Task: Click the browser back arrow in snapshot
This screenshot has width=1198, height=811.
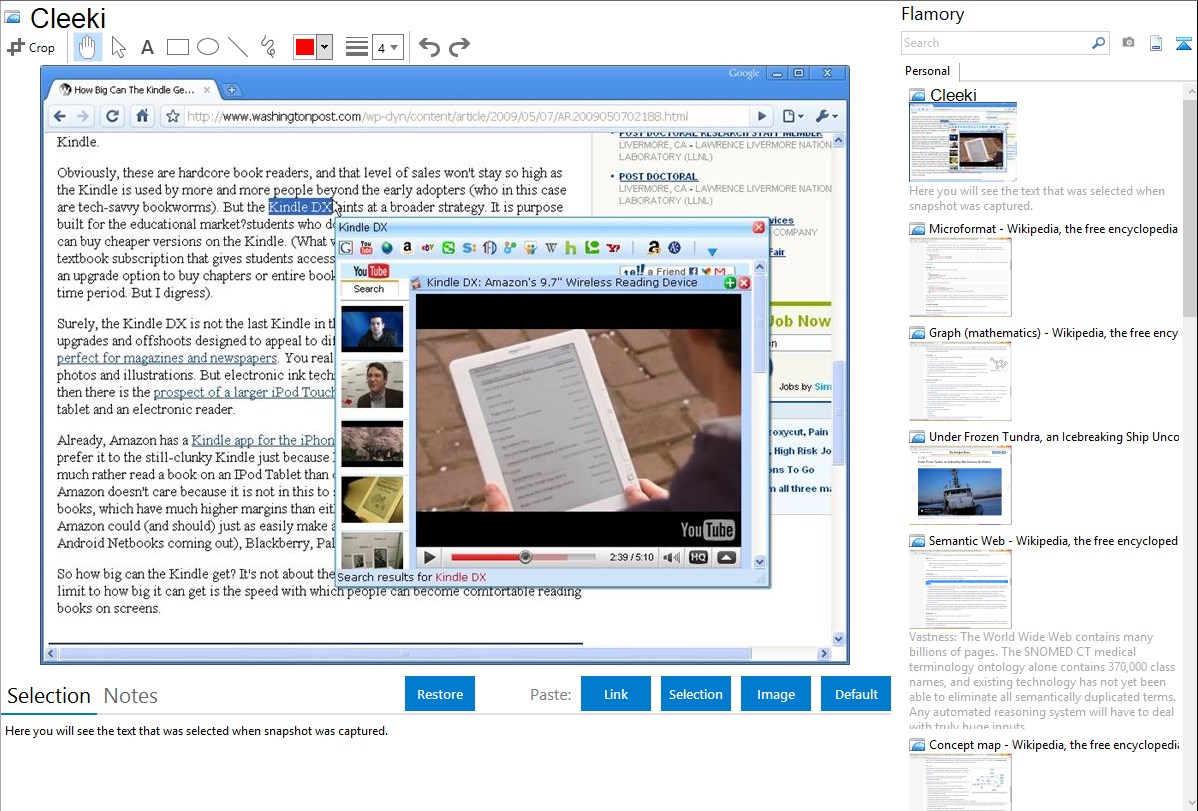Action: click(x=60, y=116)
